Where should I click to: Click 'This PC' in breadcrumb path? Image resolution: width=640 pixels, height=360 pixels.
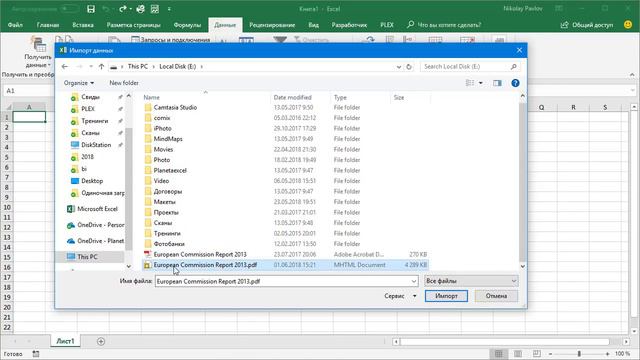point(138,67)
